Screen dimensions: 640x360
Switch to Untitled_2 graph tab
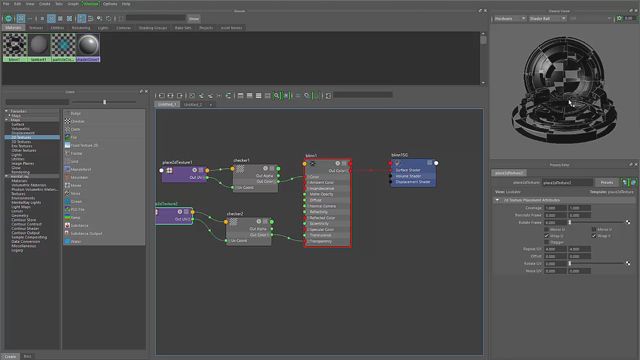(x=193, y=104)
